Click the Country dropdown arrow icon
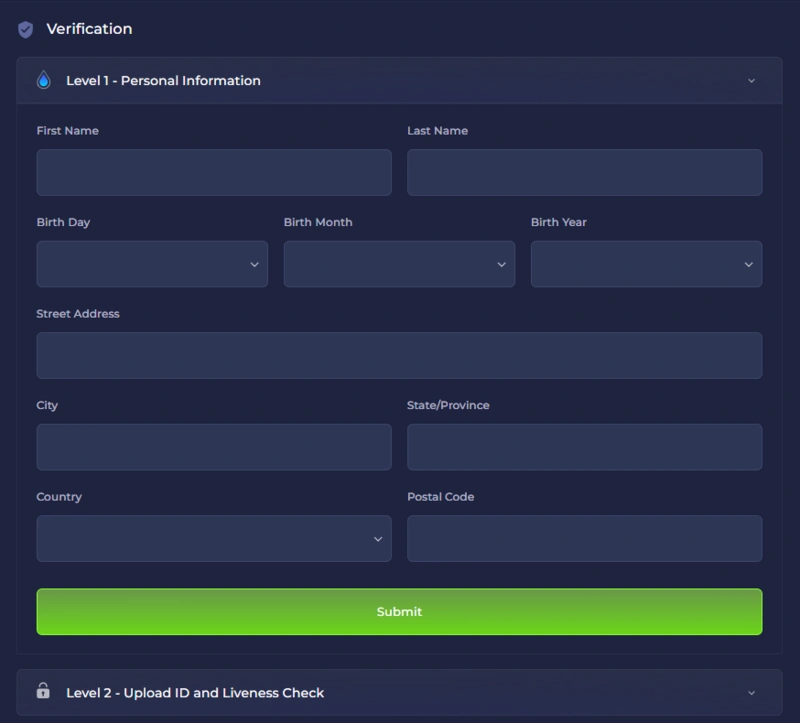This screenshot has height=723, width=800. (x=378, y=538)
